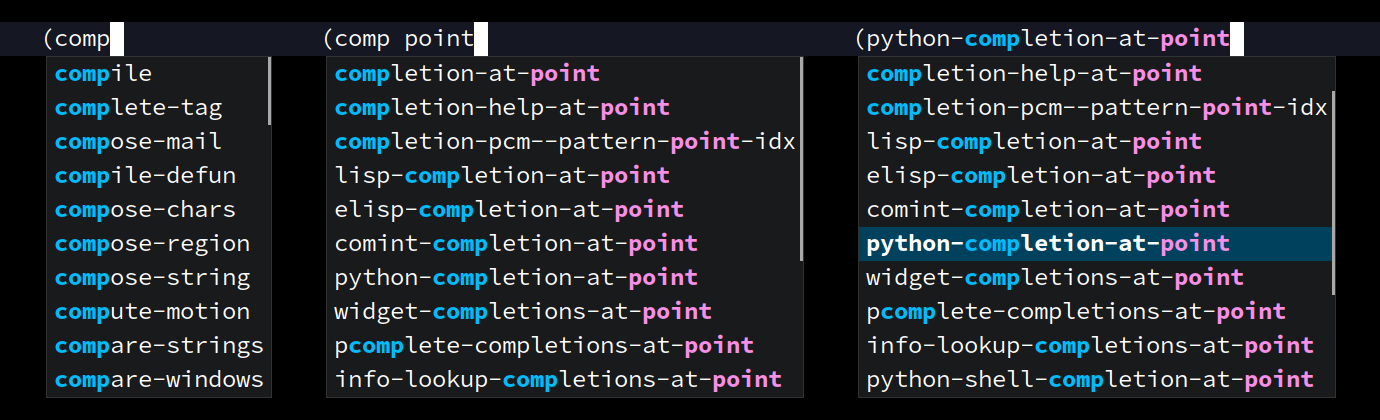Select widget-completions-at-point in right popup
Viewport: 1380px width, 420px height.
(1095, 278)
